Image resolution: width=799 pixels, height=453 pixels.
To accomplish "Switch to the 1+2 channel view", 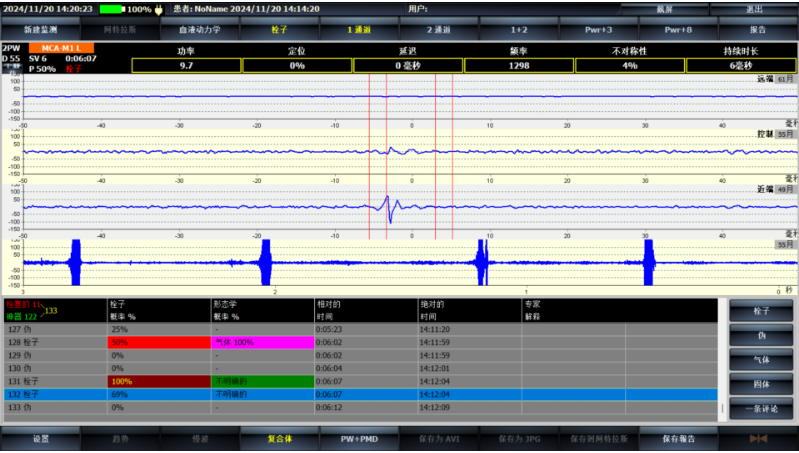I will point(519,30).
